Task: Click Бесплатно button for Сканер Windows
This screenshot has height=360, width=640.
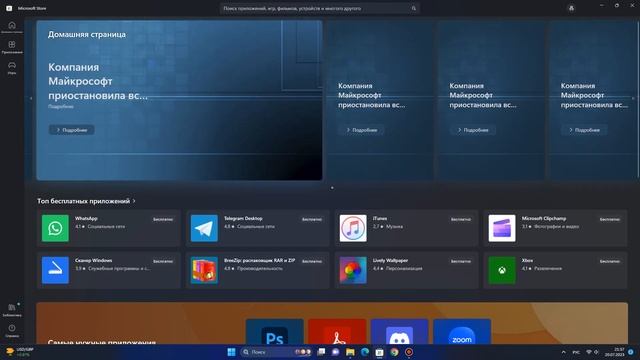Action: coord(163,261)
